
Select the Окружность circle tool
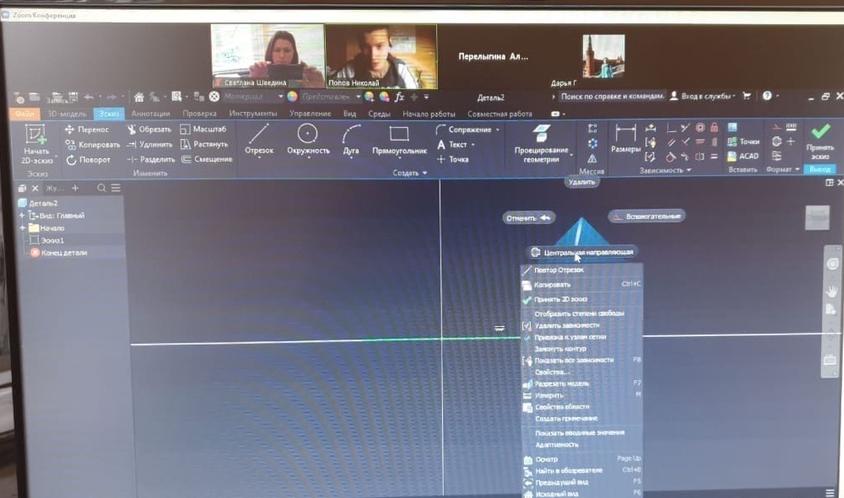tap(308, 139)
